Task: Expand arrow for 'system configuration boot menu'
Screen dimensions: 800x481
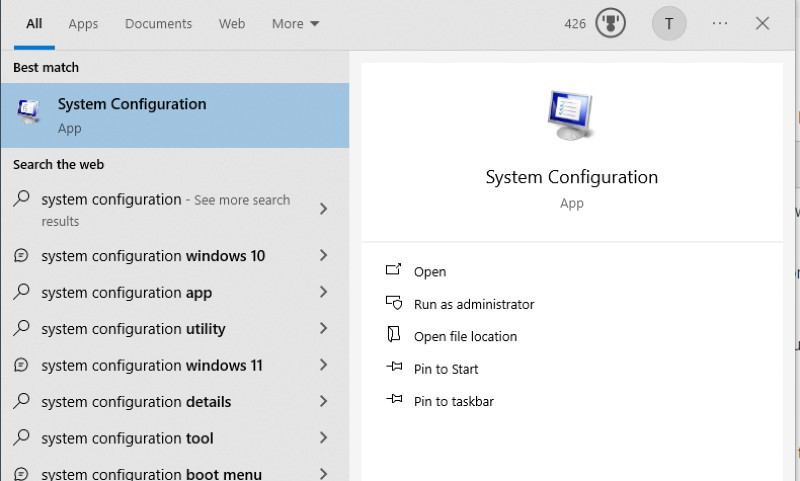Action: [323, 474]
